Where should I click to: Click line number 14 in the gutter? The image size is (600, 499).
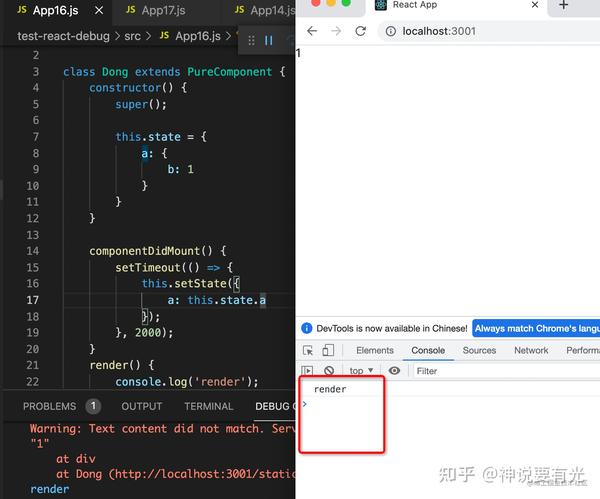(33, 251)
